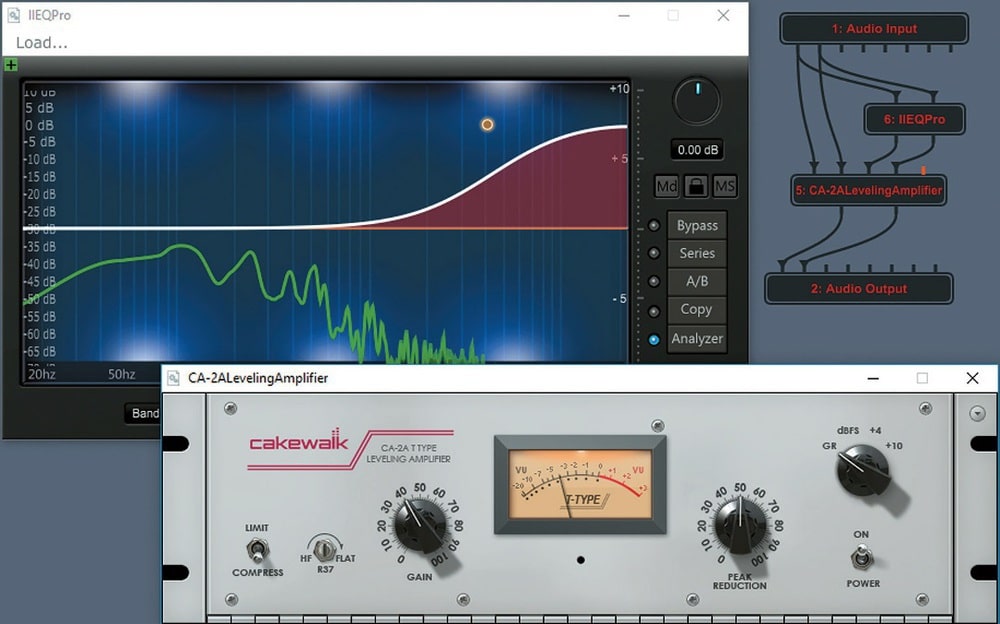
Task: Click the 20hz frequency label
Action: pos(42,374)
